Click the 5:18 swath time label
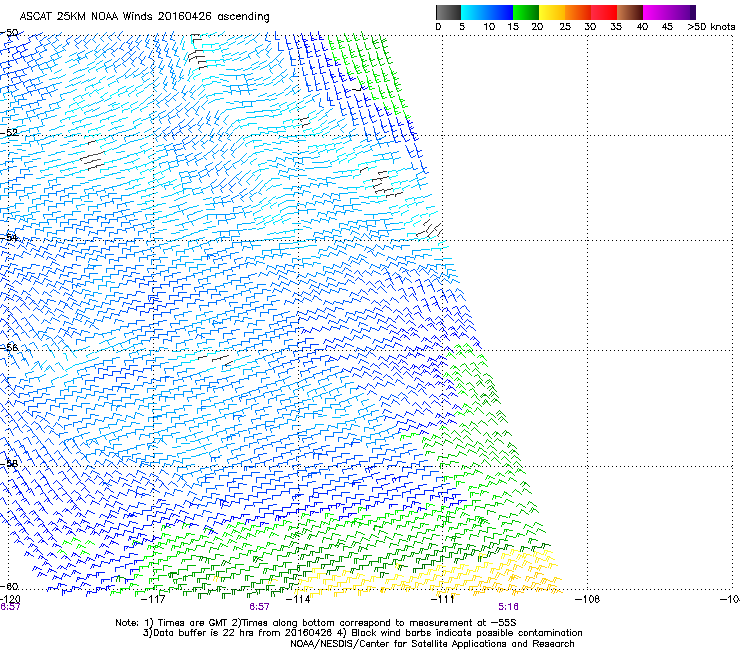The width and height of the screenshot is (740, 650). click(x=508, y=607)
